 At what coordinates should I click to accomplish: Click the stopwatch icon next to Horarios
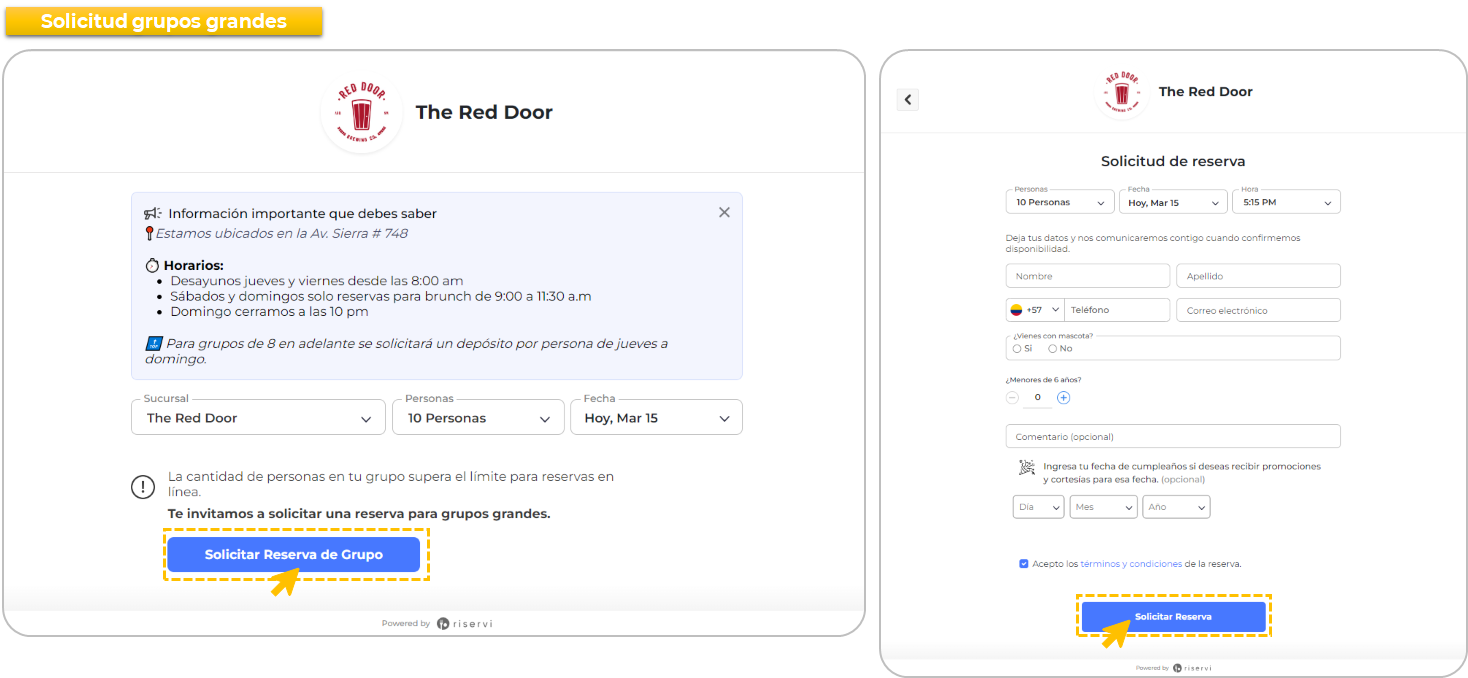coord(152,266)
